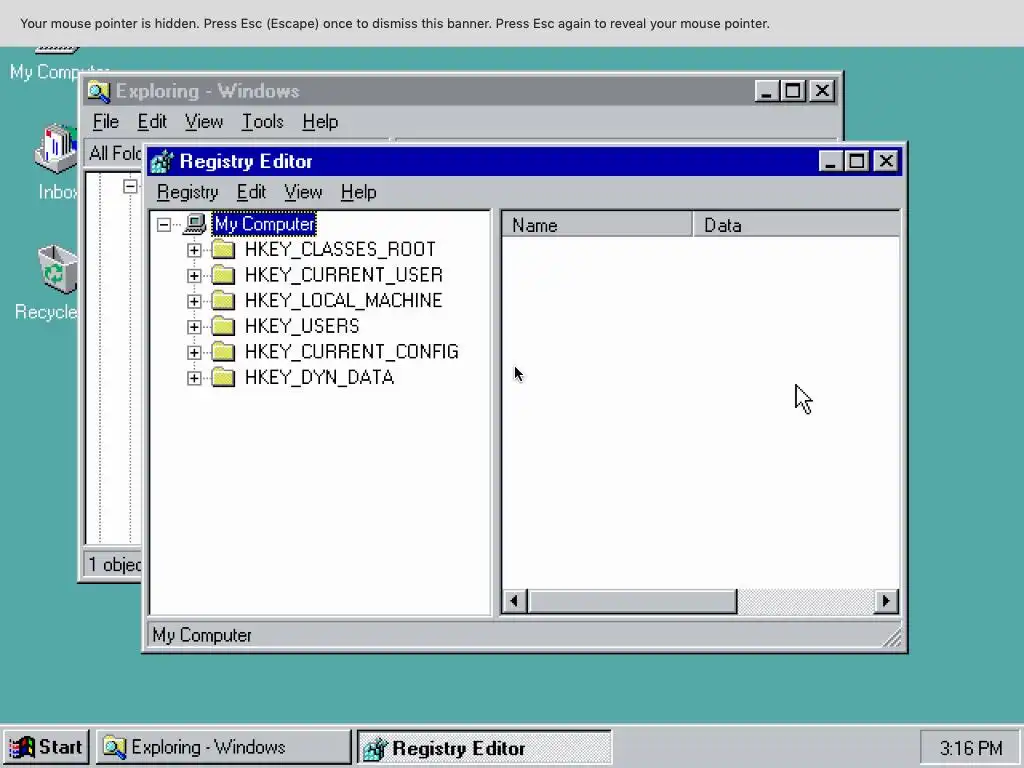Minimize the Exploring - Windows window
This screenshot has height=768, width=1024.
point(767,91)
